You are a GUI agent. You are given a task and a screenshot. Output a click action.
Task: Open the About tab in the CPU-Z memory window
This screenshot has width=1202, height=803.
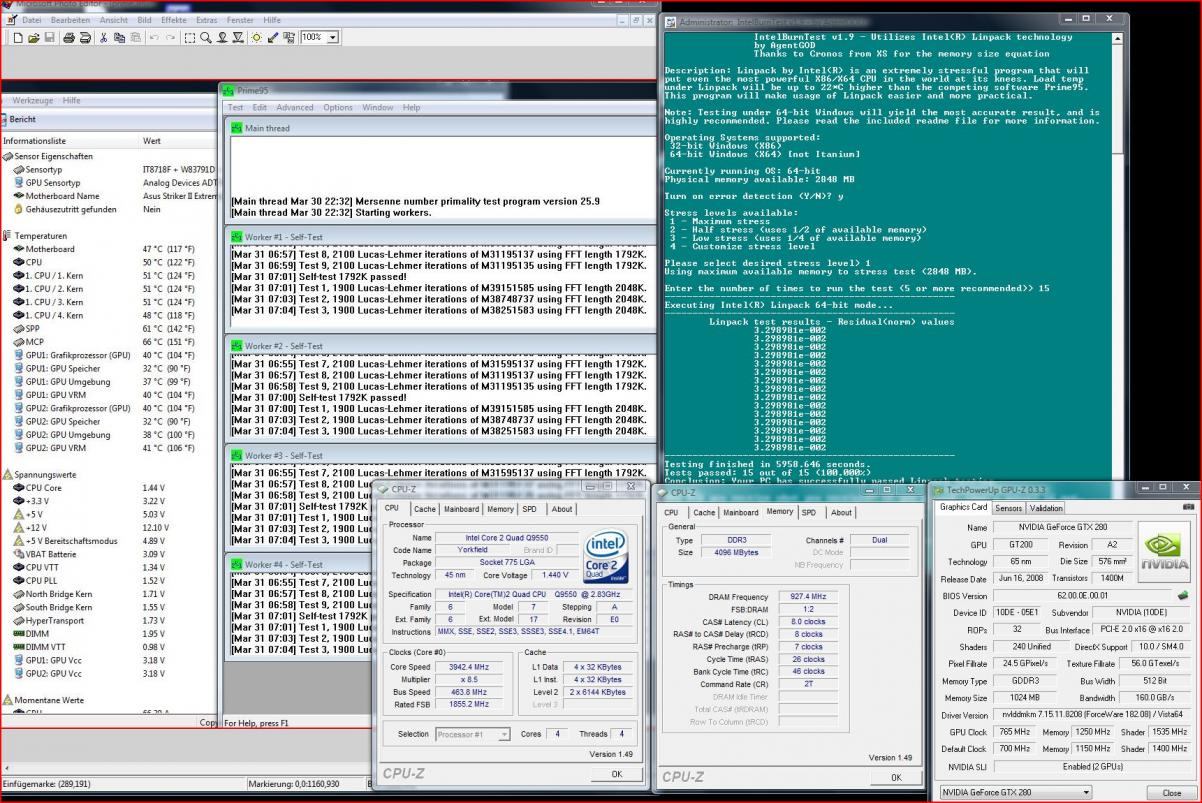coord(842,512)
